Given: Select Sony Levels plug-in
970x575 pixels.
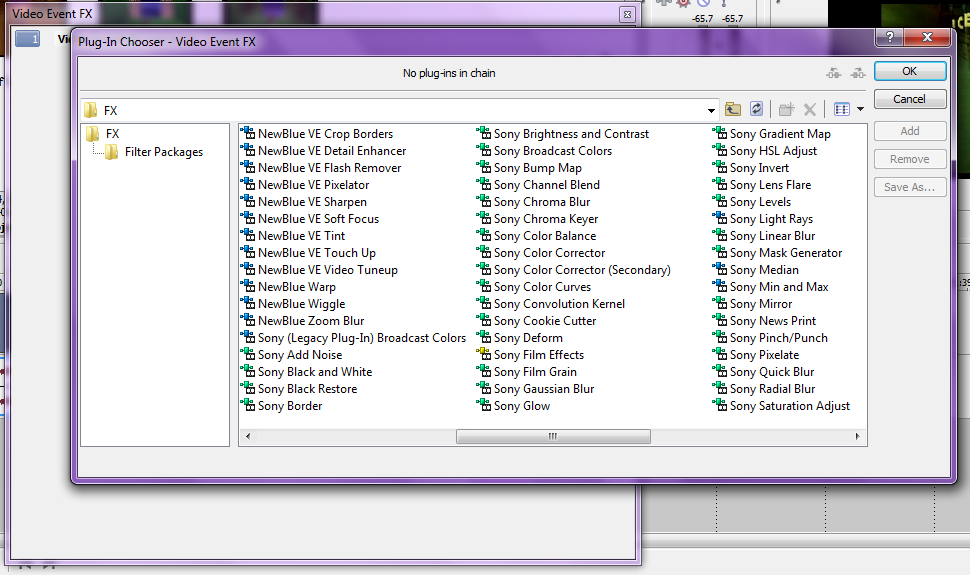Looking at the screenshot, I should (x=752, y=202).
